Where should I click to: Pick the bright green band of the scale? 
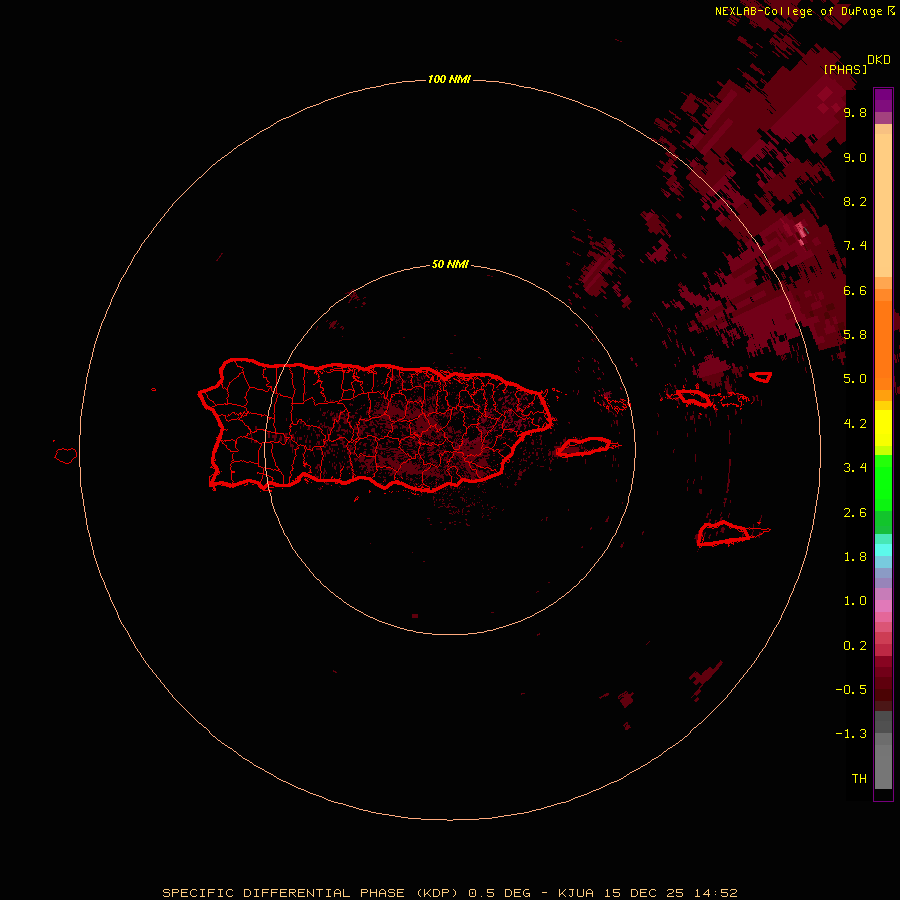tap(883, 483)
